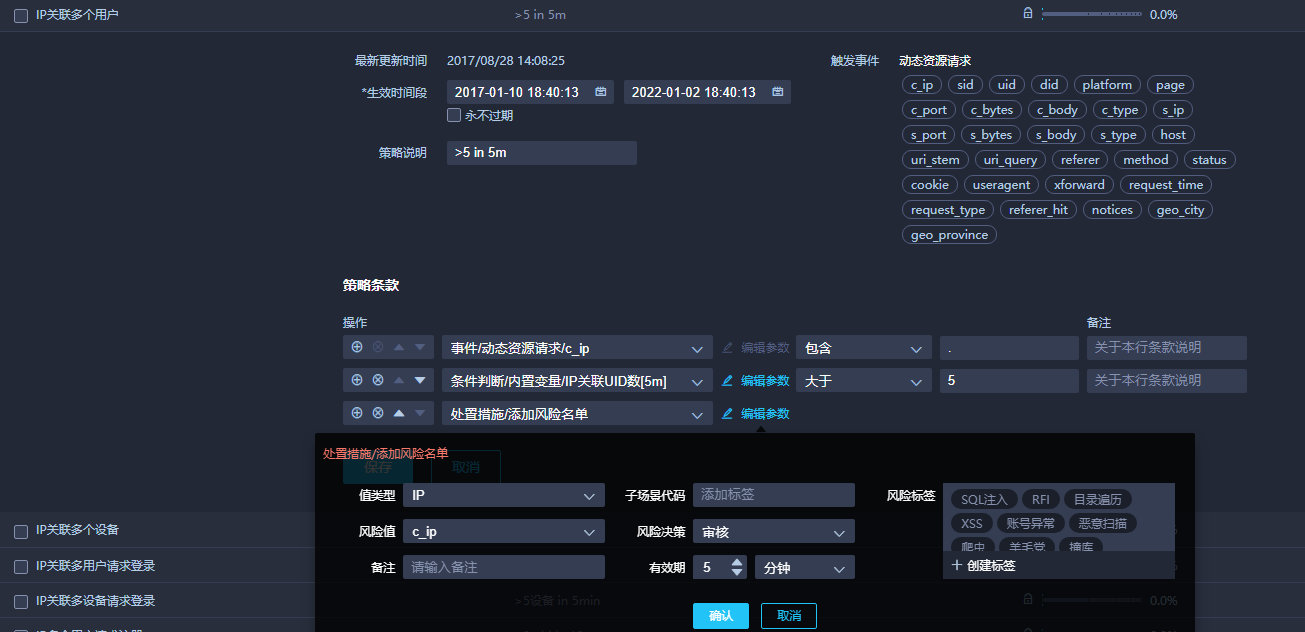Screen dimensions: 1305x632
Task: Click the value field containing 5 in the 大于 row
Action: (1009, 381)
